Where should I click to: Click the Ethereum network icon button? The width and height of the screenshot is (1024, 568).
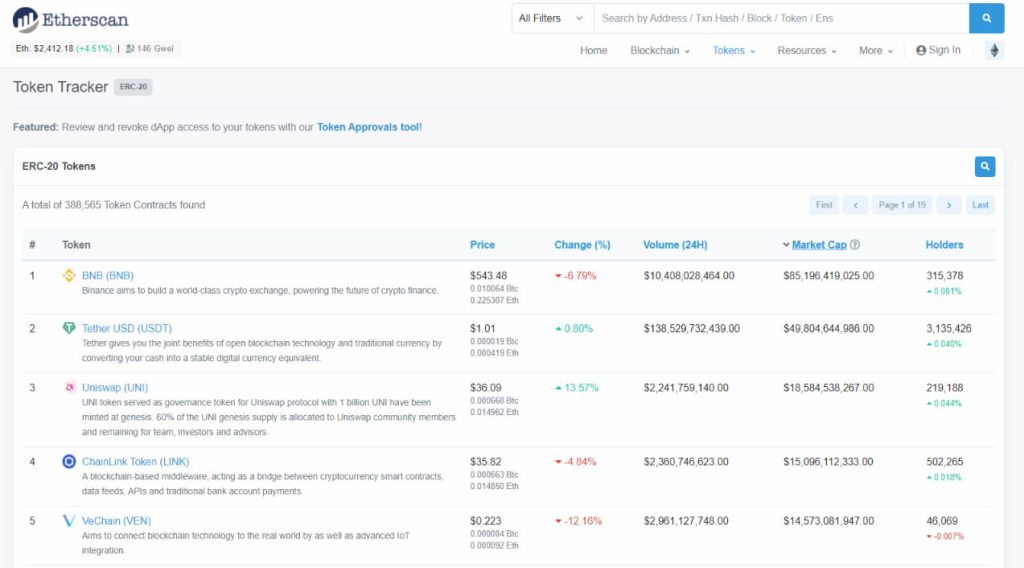pos(994,50)
